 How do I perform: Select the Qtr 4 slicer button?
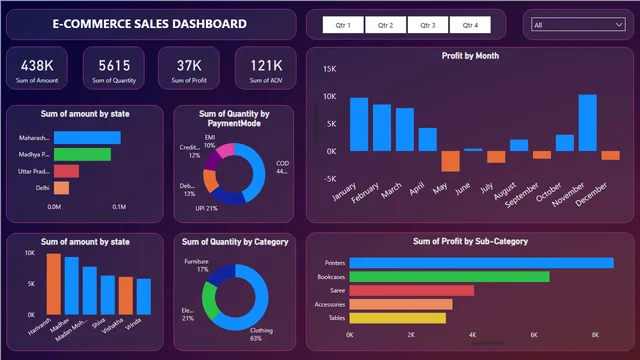click(470, 25)
